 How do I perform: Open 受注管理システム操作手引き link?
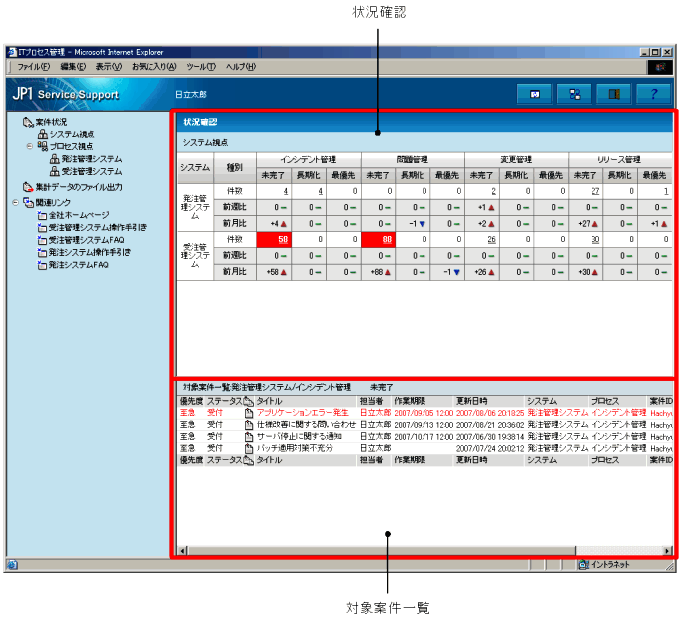point(98,228)
